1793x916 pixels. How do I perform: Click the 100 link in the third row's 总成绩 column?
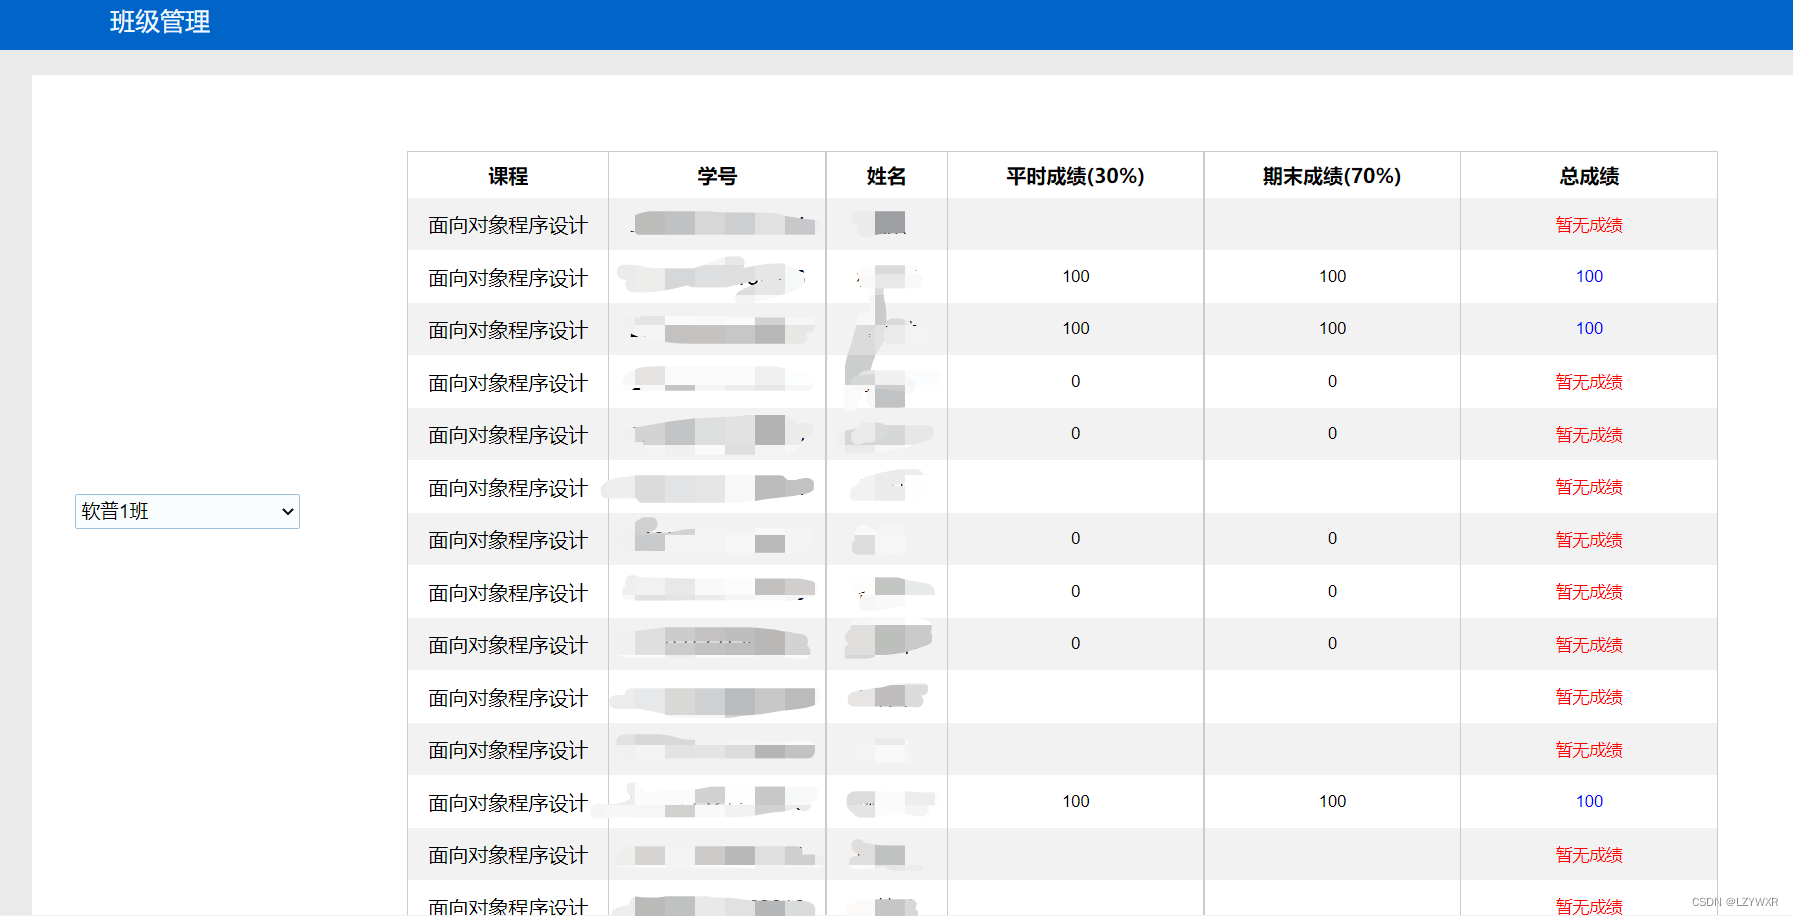coord(1589,328)
